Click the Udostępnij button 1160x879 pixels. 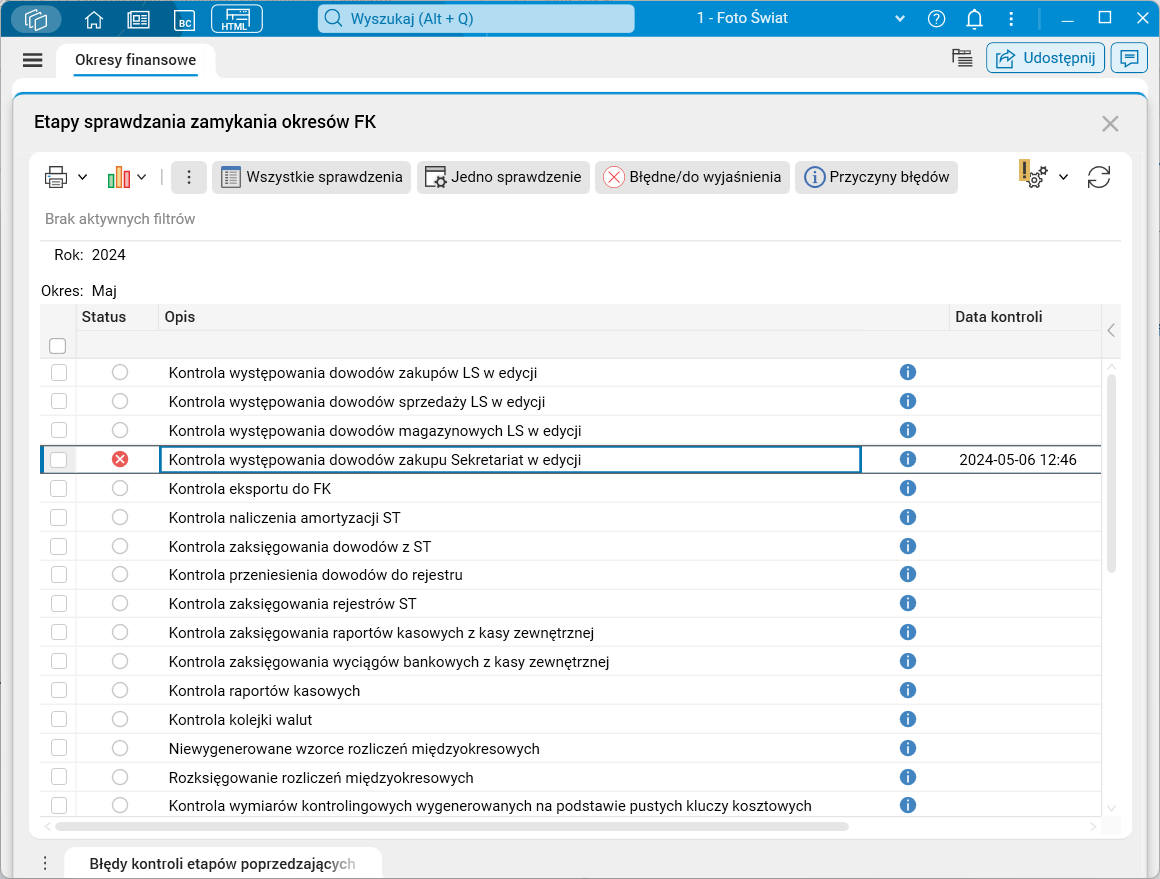click(x=1045, y=57)
